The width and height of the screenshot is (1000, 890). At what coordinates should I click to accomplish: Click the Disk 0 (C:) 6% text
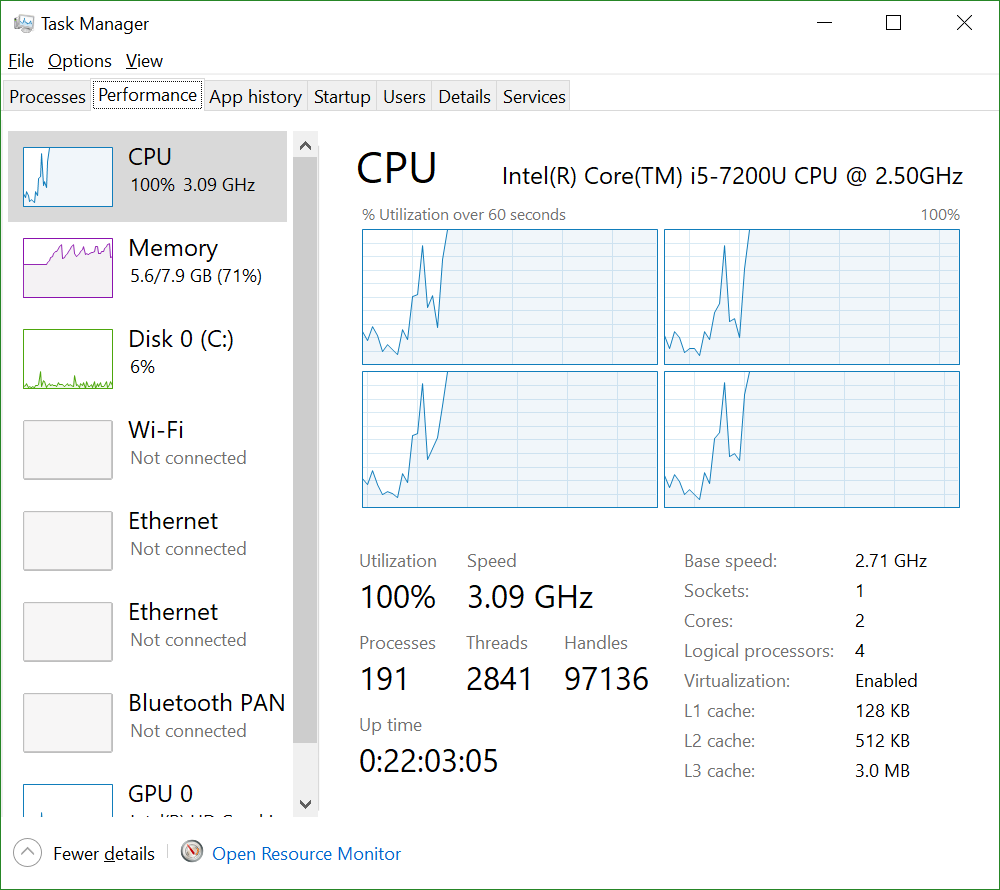(x=142, y=367)
